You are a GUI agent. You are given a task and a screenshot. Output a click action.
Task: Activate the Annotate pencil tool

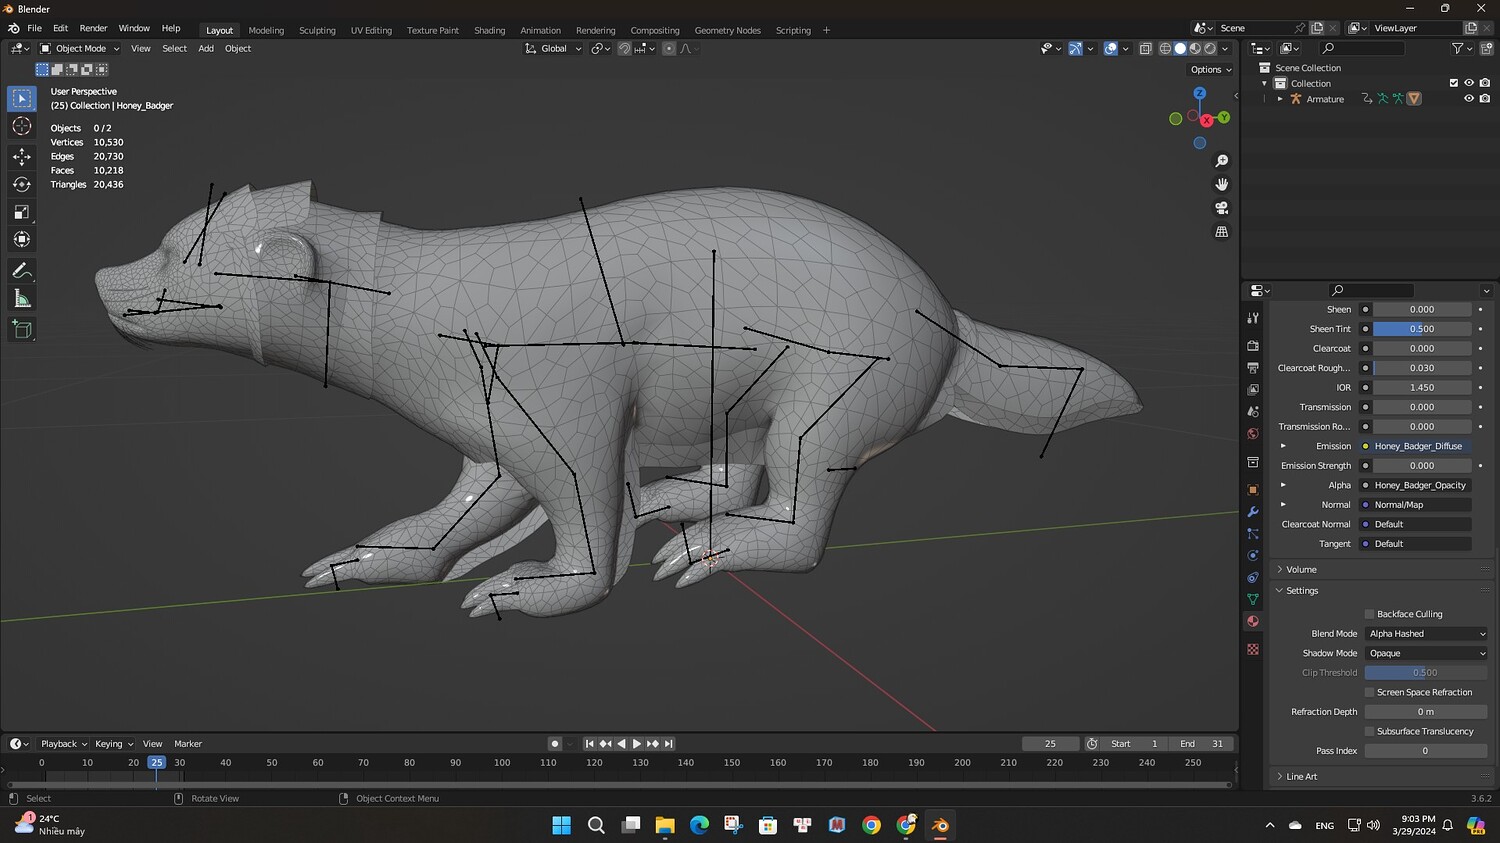click(22, 271)
